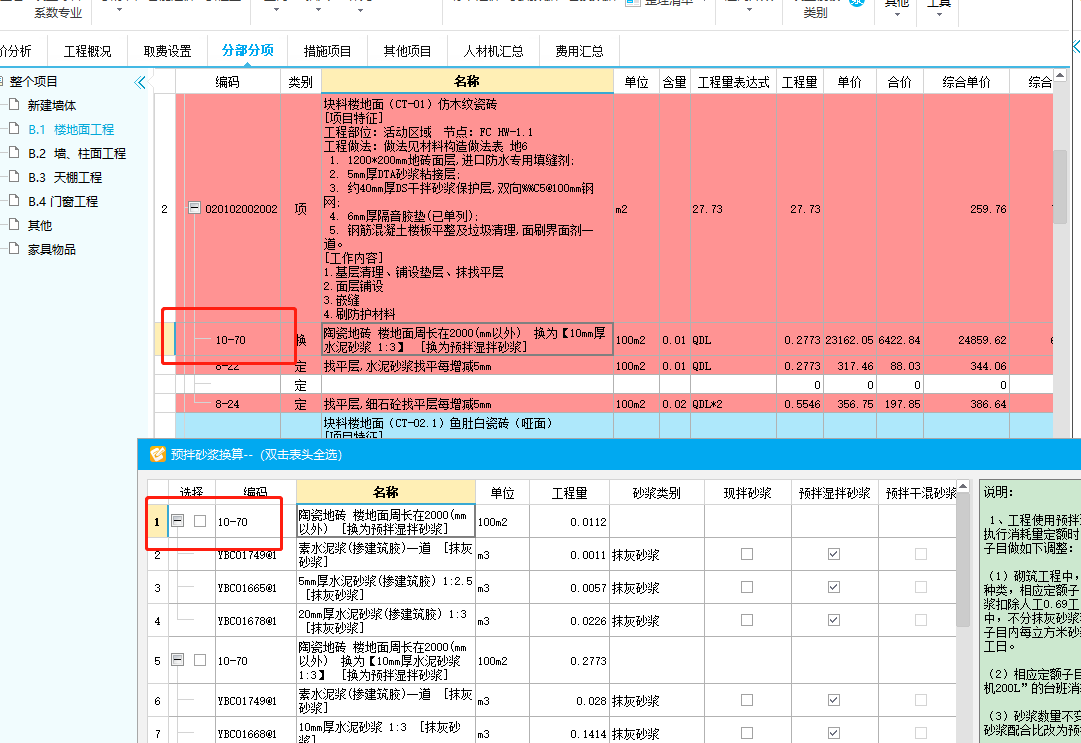
Task: Click the 编码 column header in main table
Action: 228,82
